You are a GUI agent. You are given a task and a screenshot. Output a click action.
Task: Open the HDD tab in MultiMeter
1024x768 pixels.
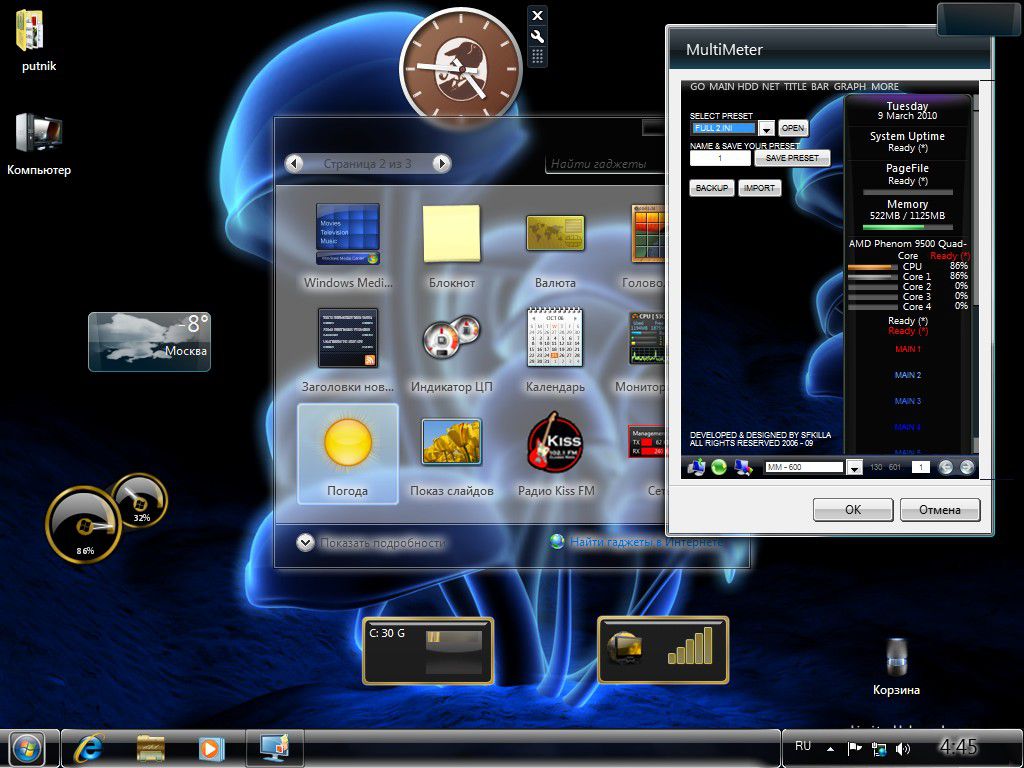(x=748, y=87)
